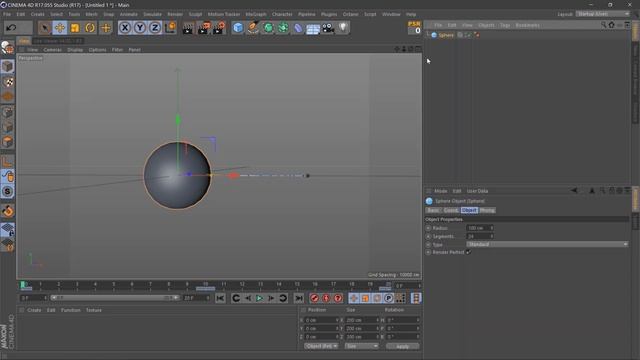The image size is (640, 360).
Task: Toggle the coordinate system icon
Action: click(x=170, y=28)
